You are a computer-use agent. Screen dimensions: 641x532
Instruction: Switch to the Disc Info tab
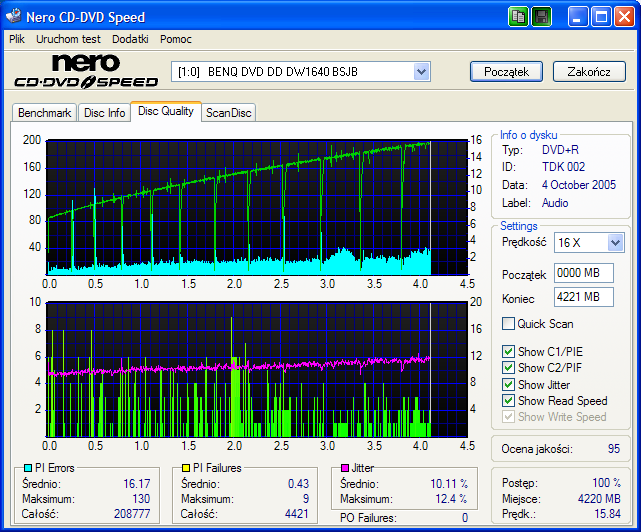pyautogui.click(x=104, y=113)
